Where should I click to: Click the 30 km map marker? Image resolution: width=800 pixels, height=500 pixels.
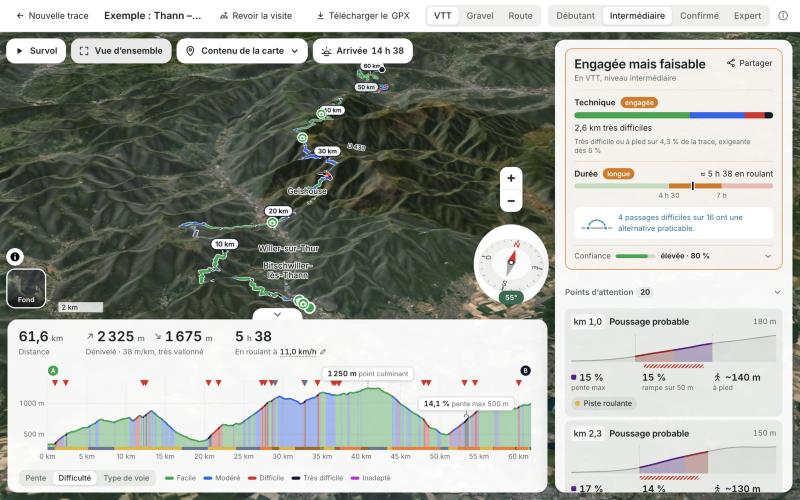click(327, 151)
